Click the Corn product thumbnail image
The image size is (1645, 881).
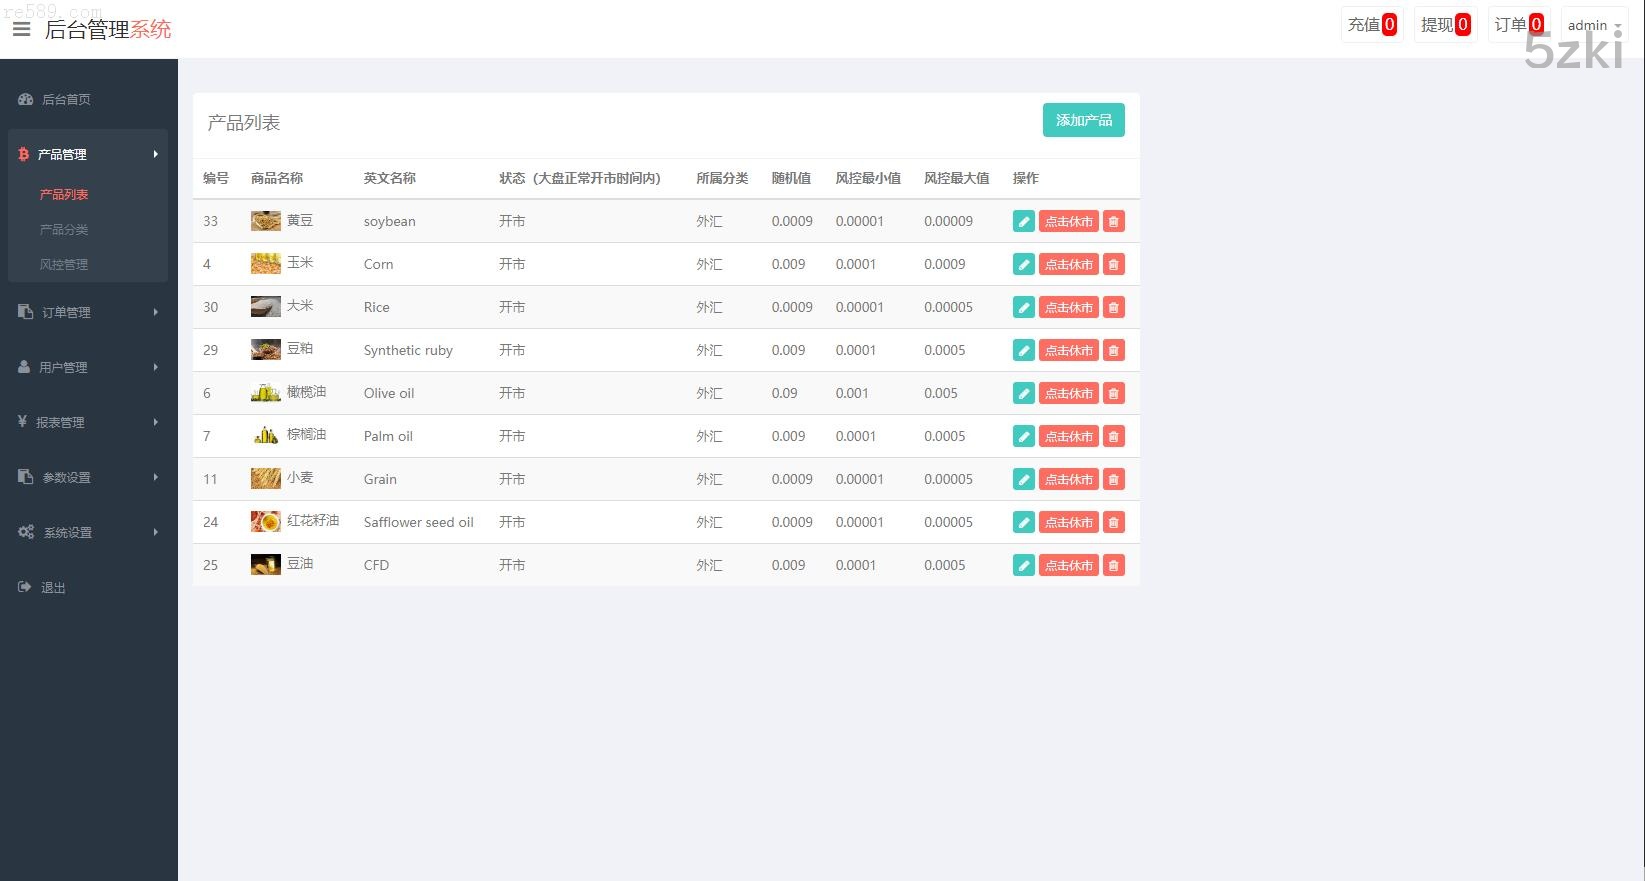[265, 264]
